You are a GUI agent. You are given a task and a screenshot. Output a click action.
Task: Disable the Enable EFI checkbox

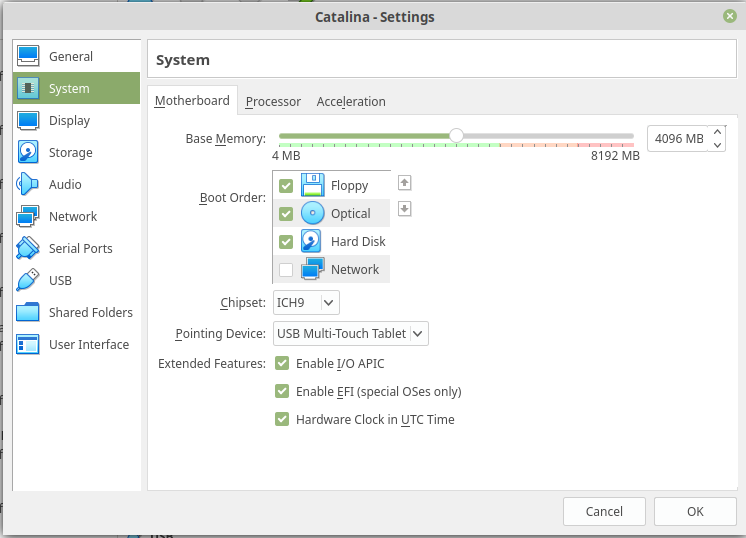pos(282,392)
